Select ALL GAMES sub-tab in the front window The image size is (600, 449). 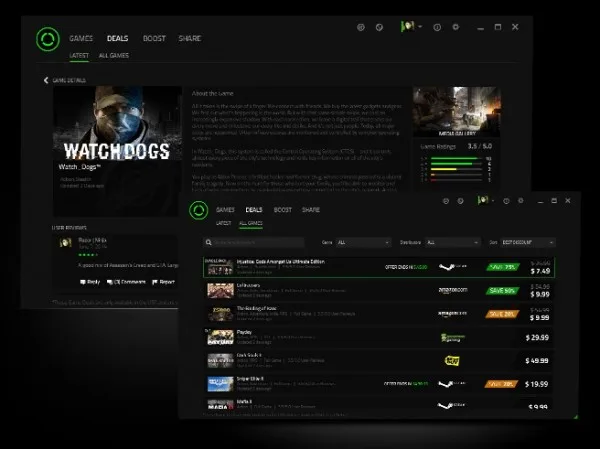click(251, 223)
